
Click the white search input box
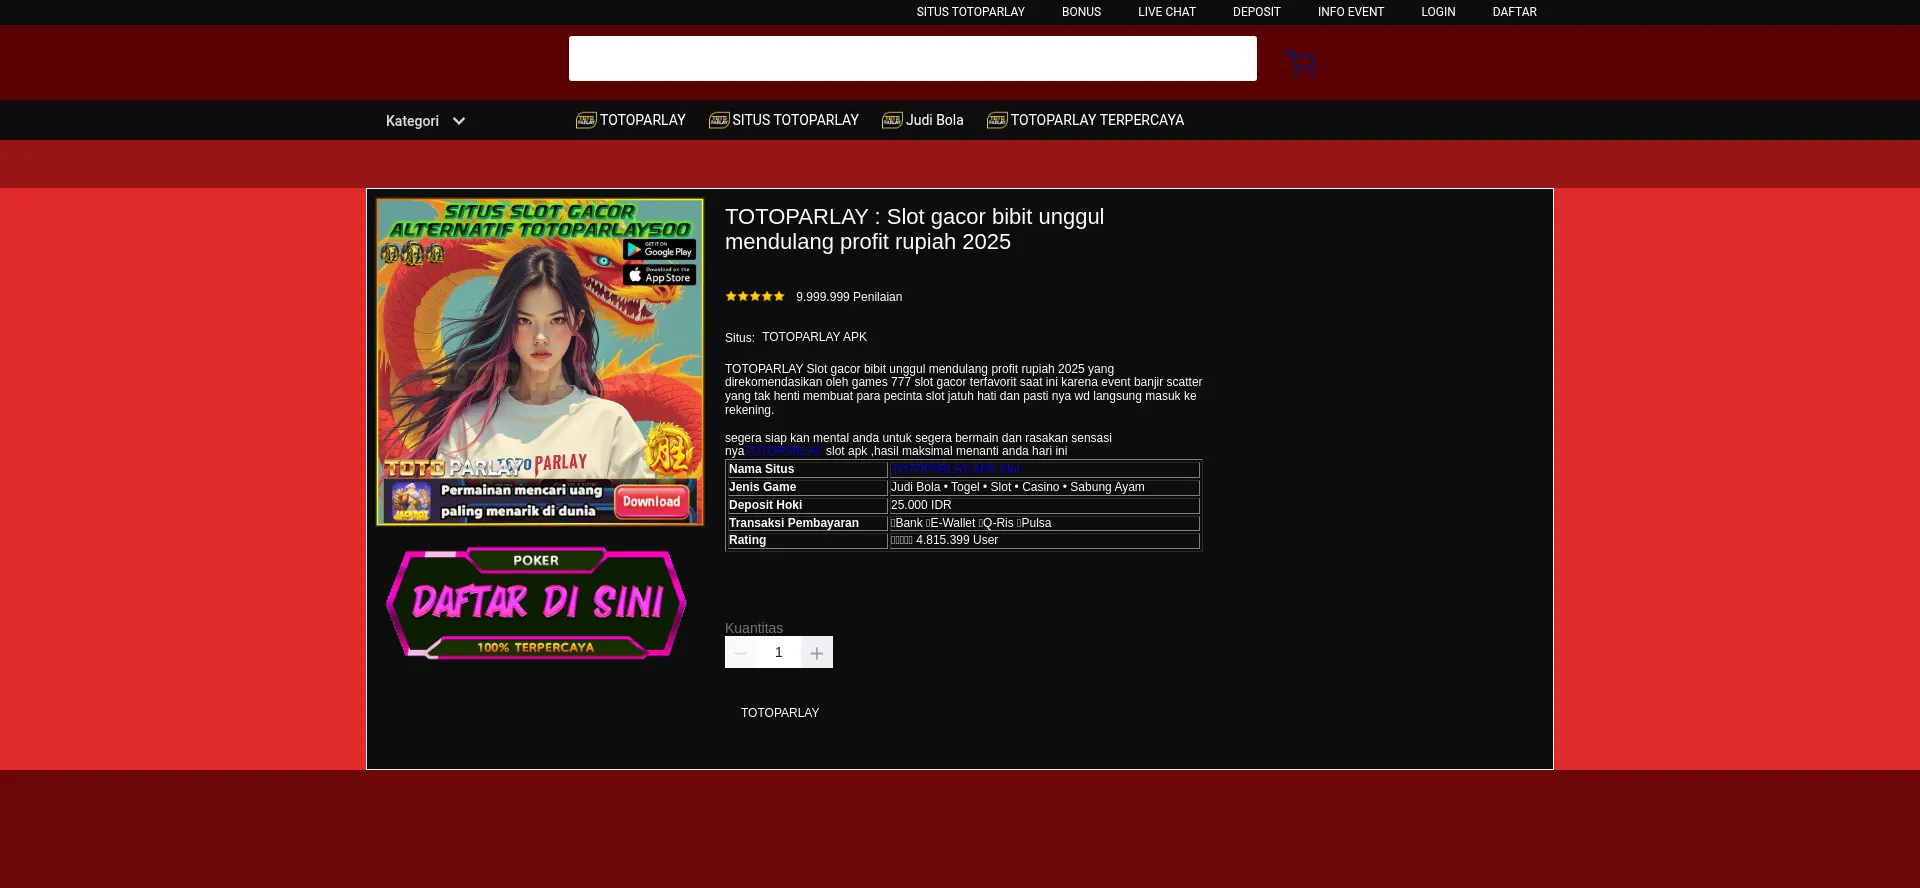point(913,58)
